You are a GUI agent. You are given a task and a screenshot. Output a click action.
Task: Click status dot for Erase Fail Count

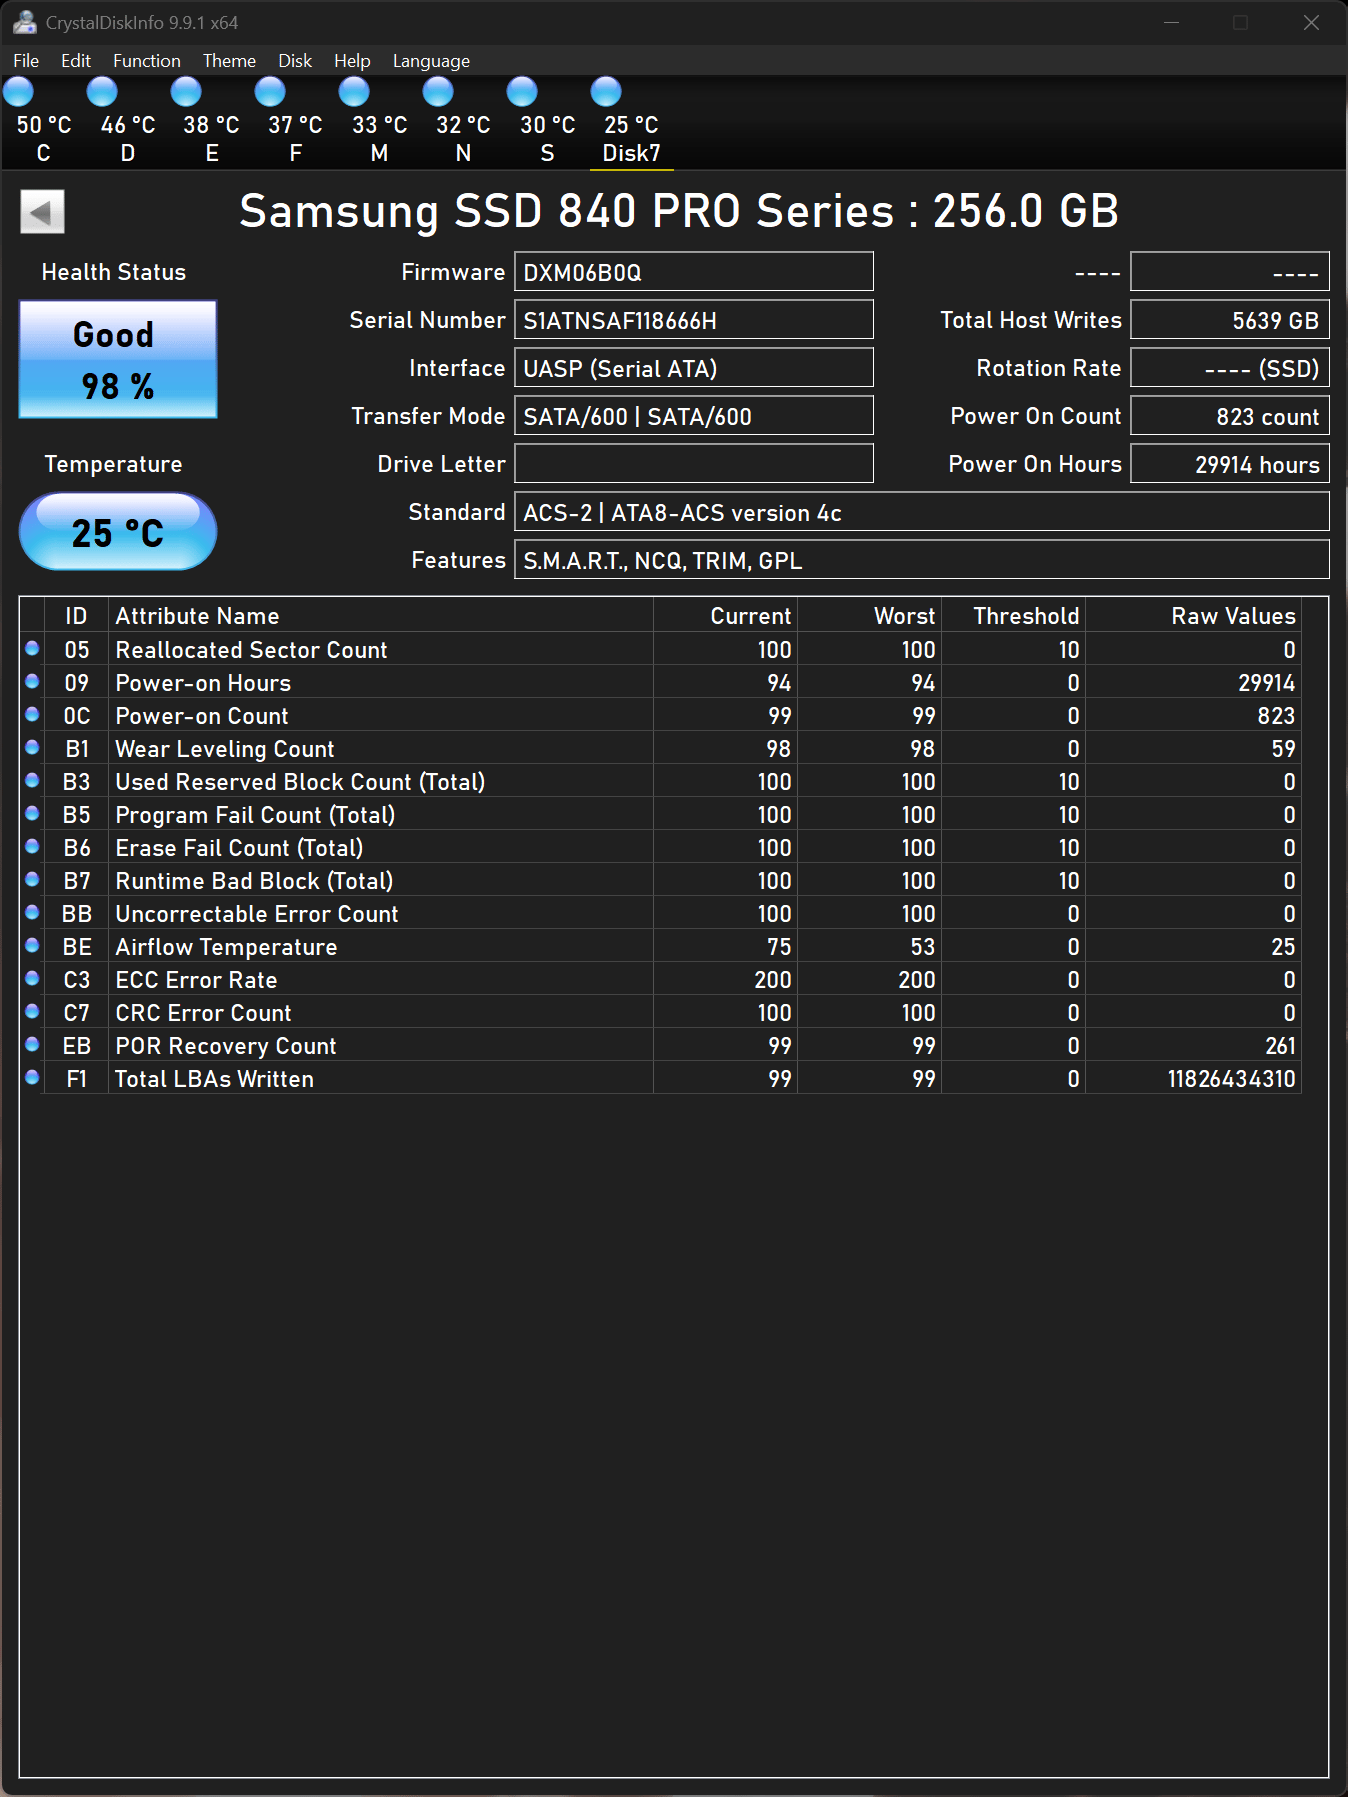(x=32, y=846)
